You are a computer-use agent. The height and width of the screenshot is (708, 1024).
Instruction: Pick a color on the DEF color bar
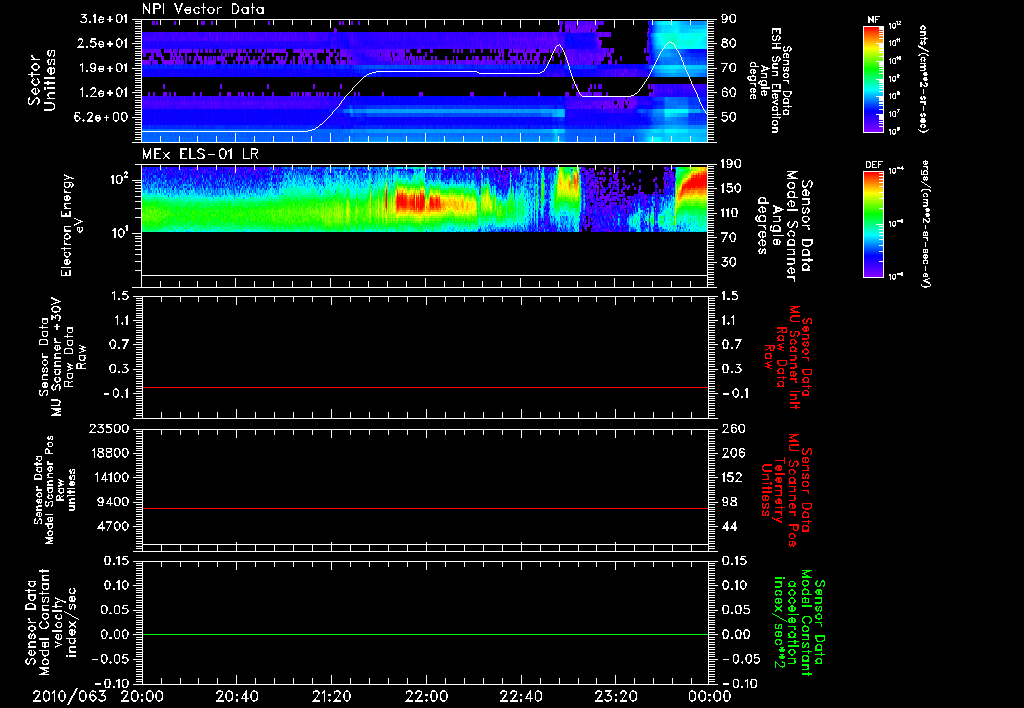click(874, 224)
